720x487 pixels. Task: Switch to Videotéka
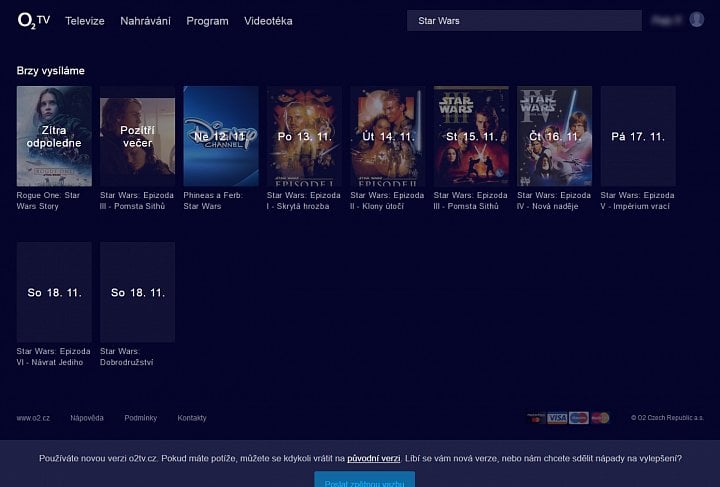(268, 21)
